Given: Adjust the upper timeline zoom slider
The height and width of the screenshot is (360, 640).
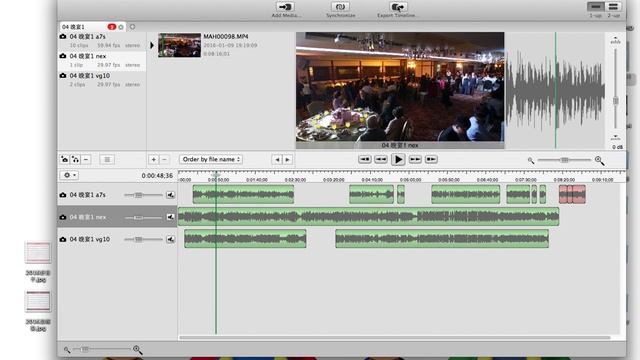Looking at the screenshot, I should click(x=564, y=160).
